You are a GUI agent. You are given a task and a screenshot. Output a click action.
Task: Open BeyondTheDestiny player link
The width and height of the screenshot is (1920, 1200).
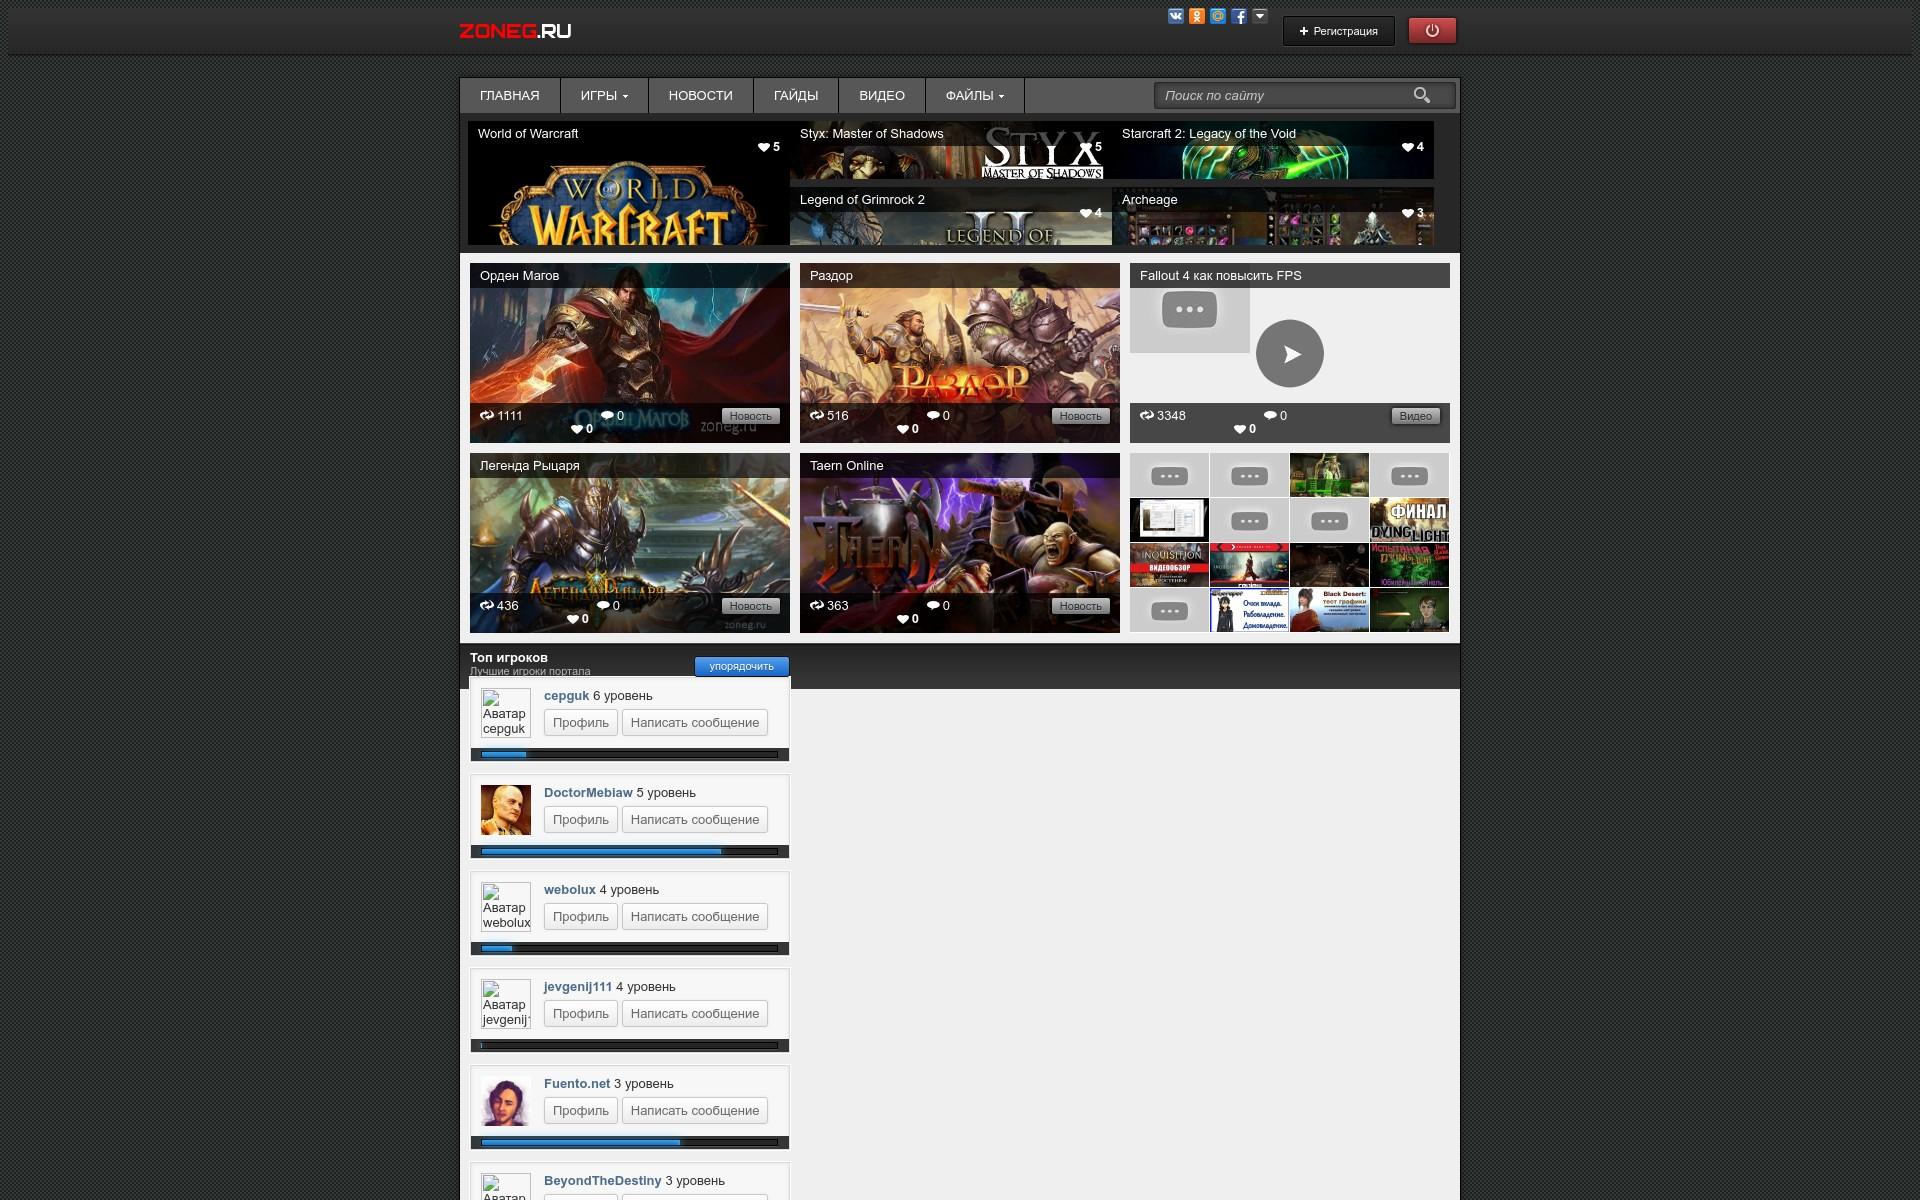603,1181
